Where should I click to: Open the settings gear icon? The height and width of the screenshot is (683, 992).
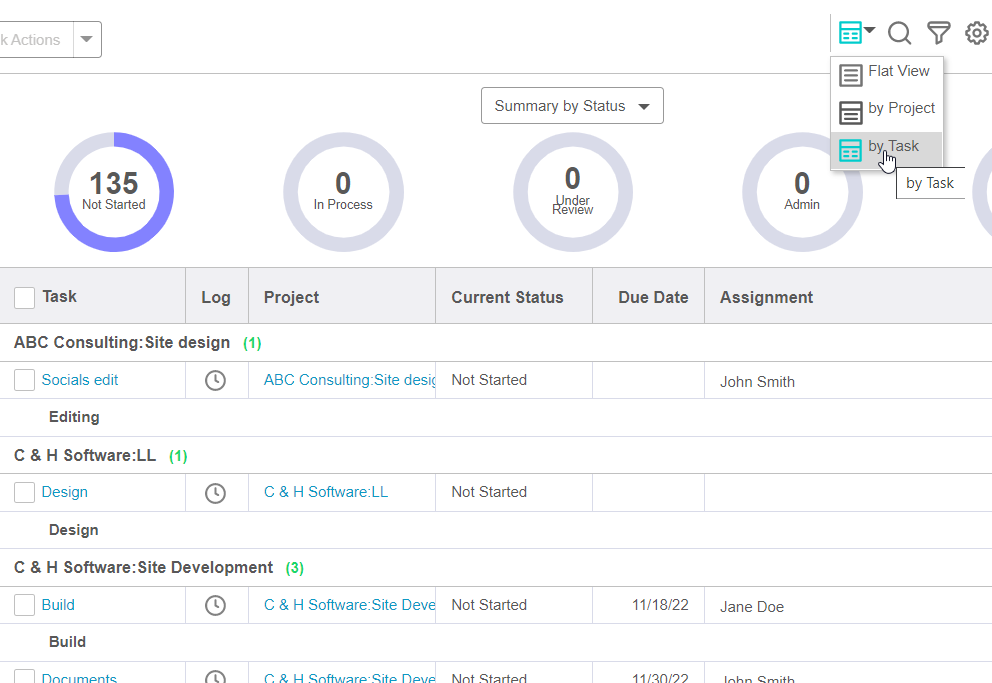point(976,33)
